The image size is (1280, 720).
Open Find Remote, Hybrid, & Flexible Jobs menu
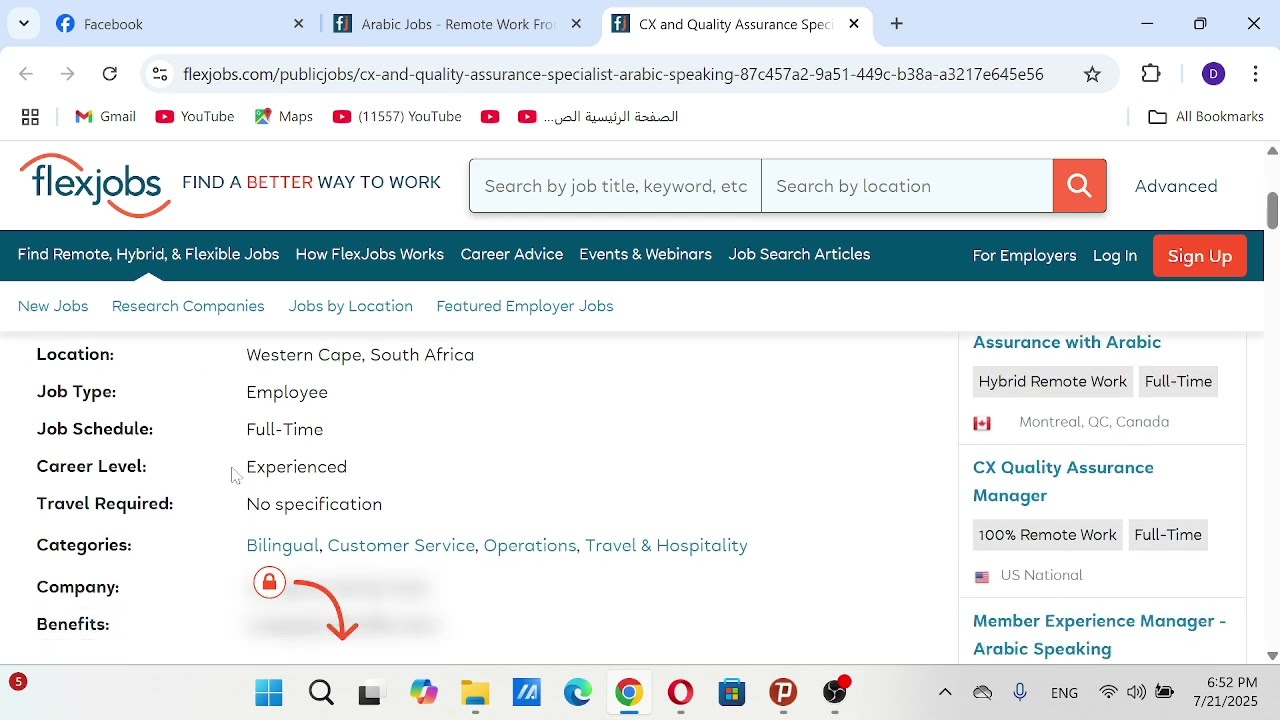(x=148, y=255)
